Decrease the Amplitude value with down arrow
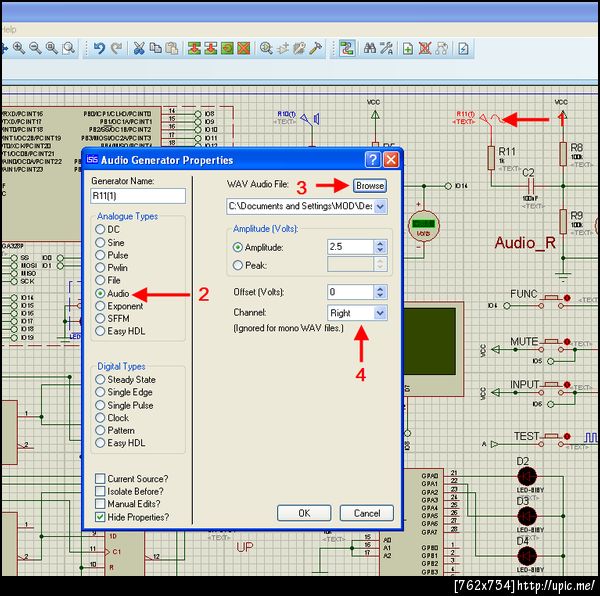600x596 pixels. pos(380,250)
